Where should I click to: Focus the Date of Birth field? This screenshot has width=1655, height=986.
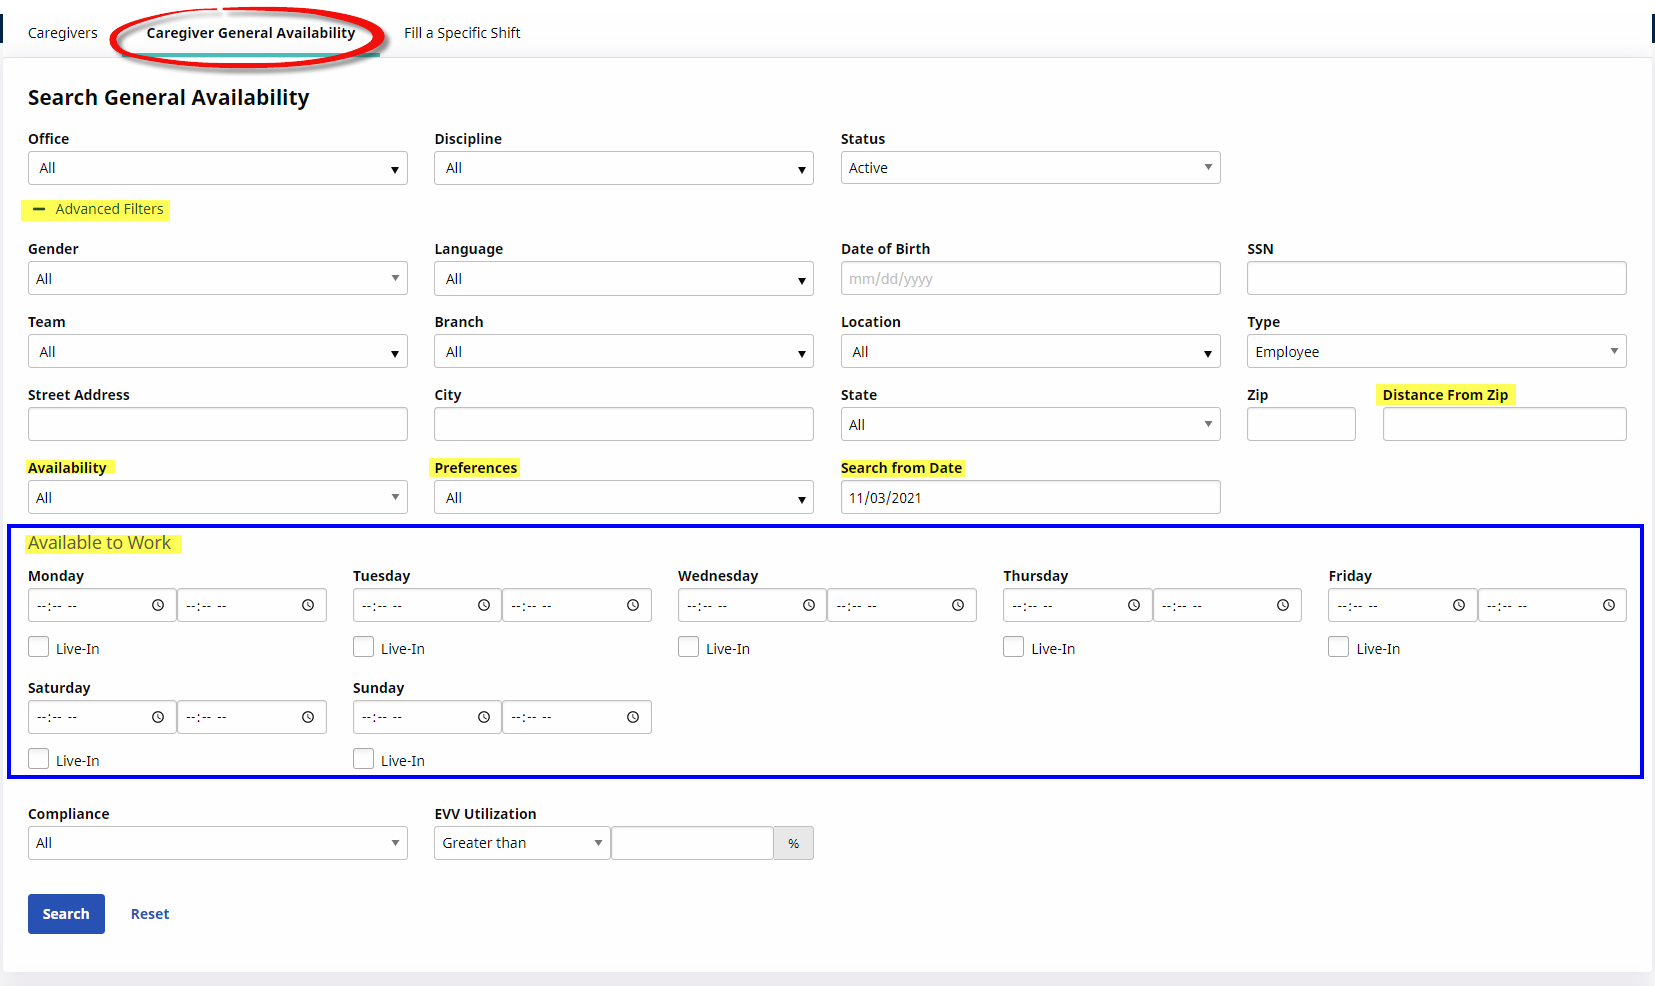pyautogui.click(x=1030, y=279)
